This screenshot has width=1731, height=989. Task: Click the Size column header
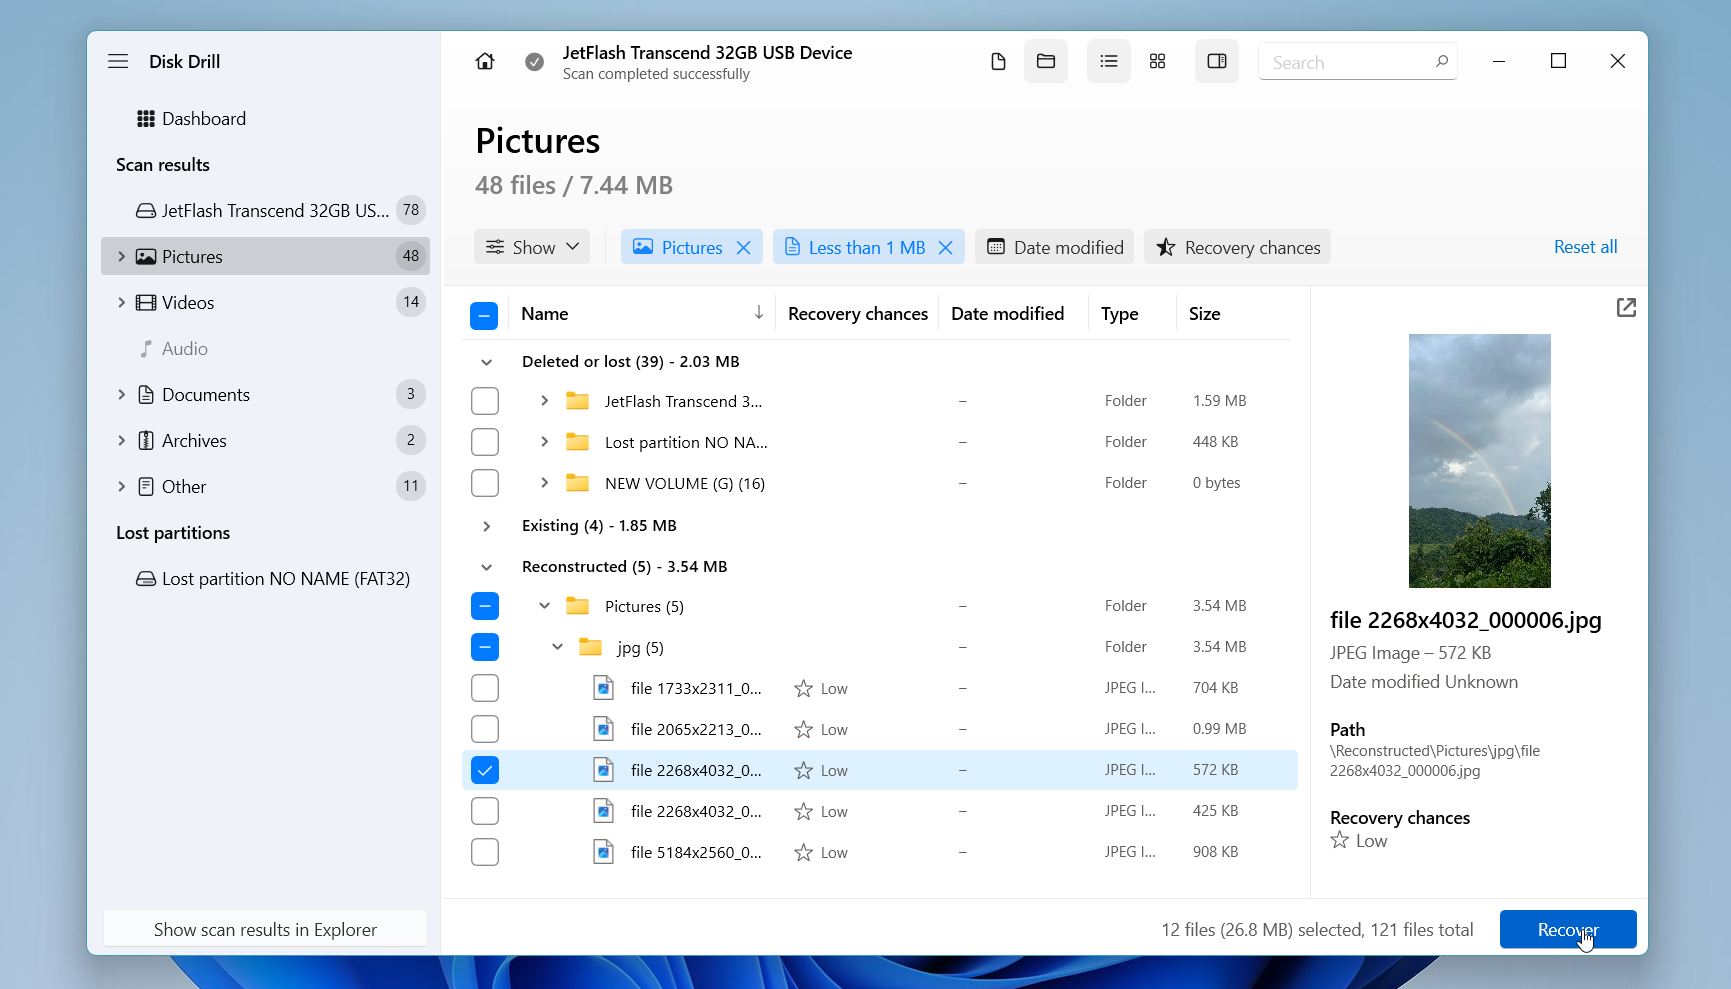tap(1204, 313)
